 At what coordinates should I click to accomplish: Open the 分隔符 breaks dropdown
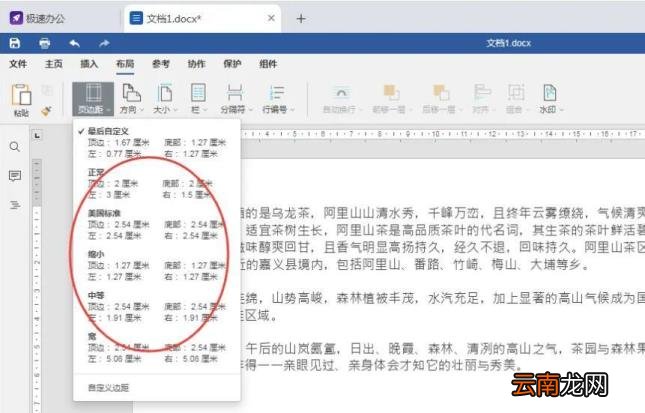[x=236, y=99]
